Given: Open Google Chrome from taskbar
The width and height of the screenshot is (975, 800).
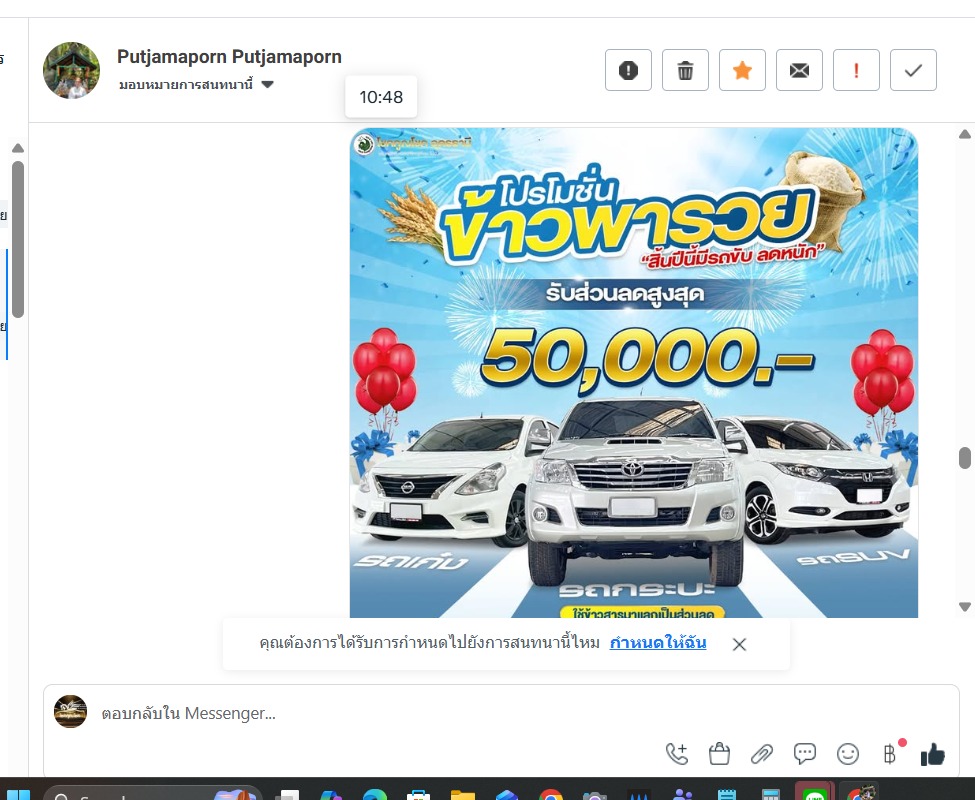Looking at the screenshot, I should [x=551, y=795].
